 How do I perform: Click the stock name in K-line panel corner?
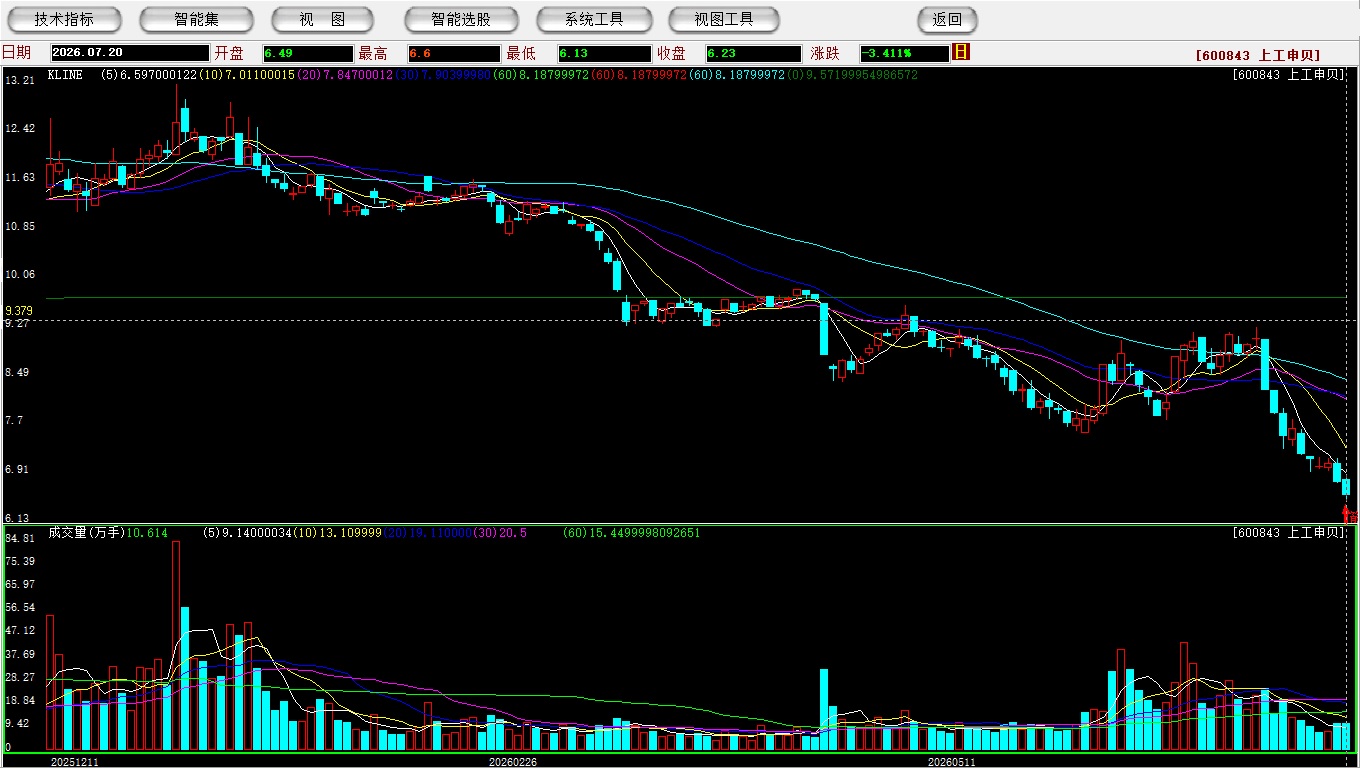coord(1290,75)
